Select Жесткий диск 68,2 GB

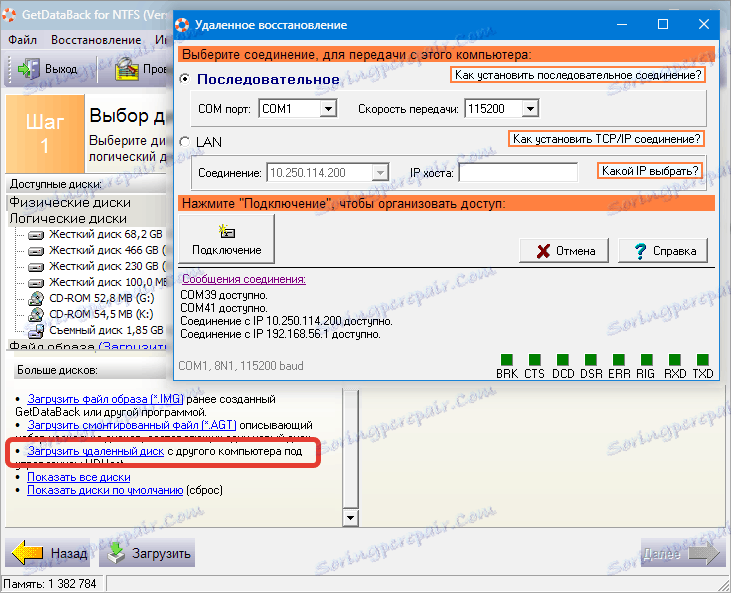[x=105, y=234]
